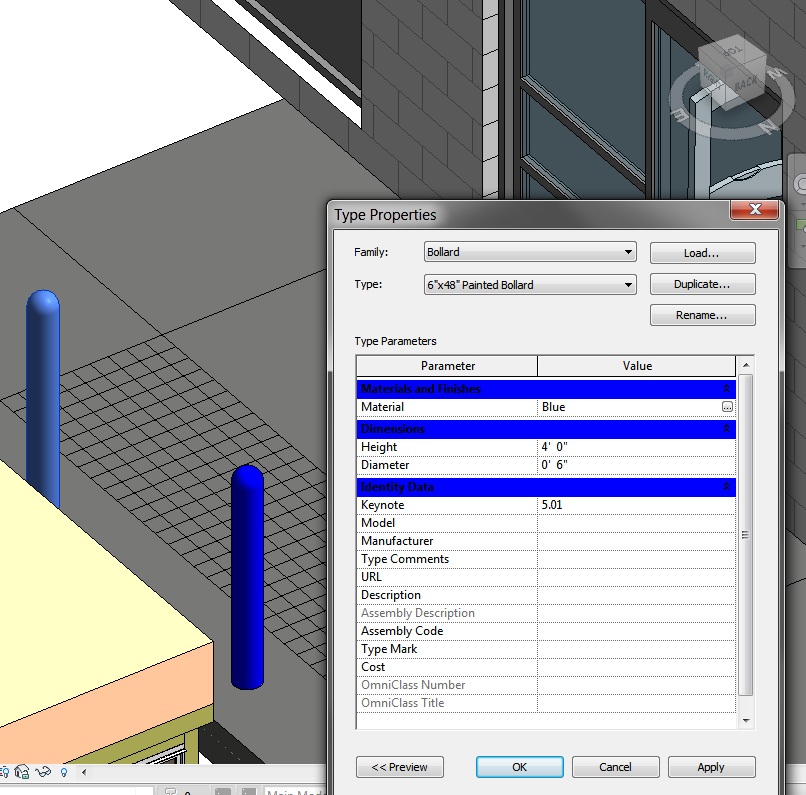Image resolution: width=806 pixels, height=795 pixels.
Task: Click the parameter list scroll up arrow
Action: [746, 365]
